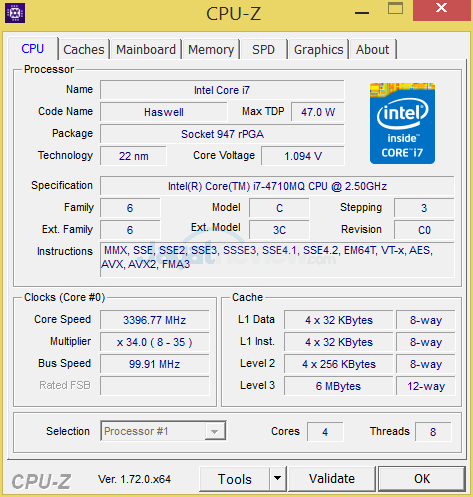Screen dimensions: 473x497
Task: Close the CPU-Z window
Action: pos(442,9)
